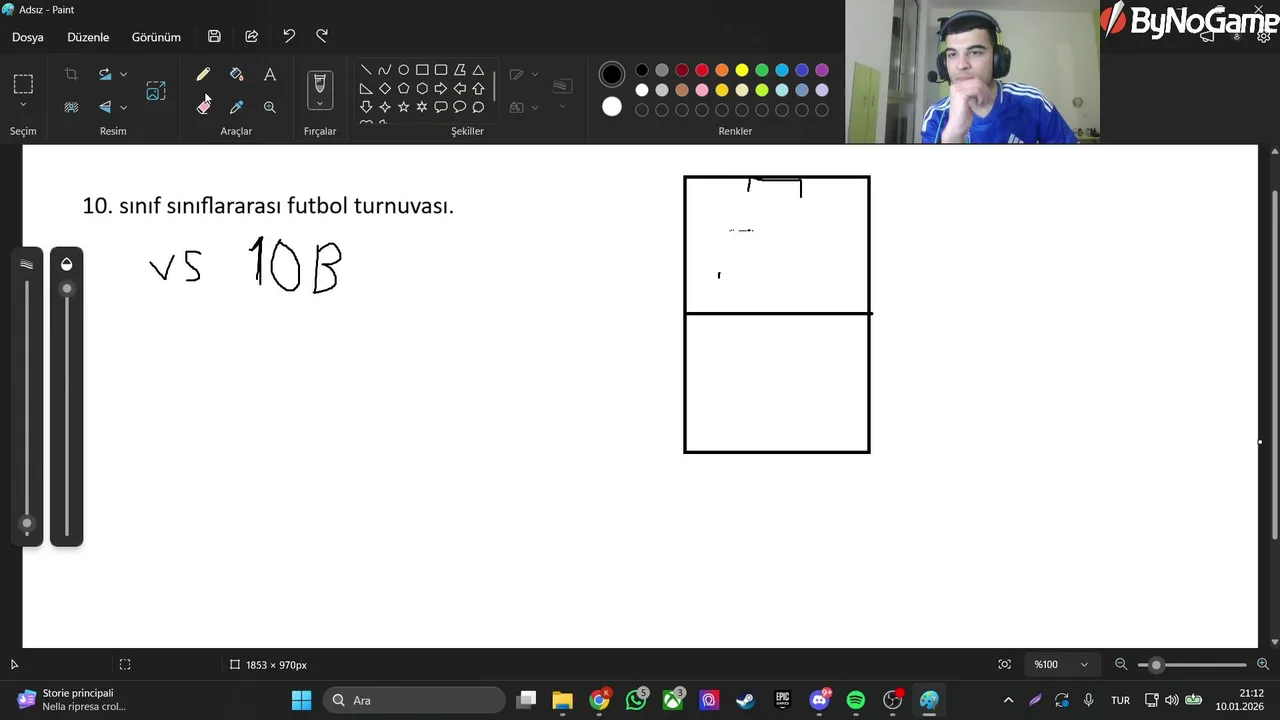Pick the Pentagon shape
Screen dimensions: 1280x720
pos(403,88)
